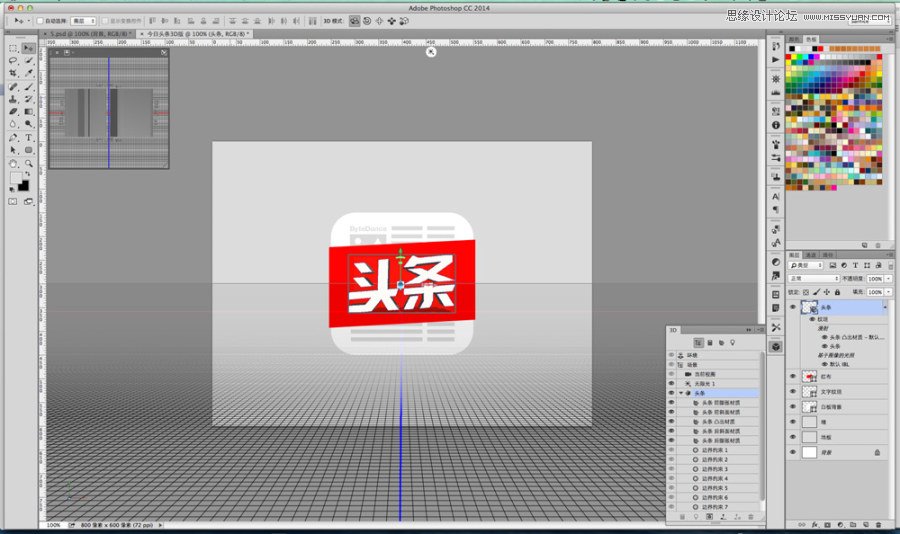This screenshot has width=900, height=534.
Task: Toggle visibility of 无限光 1 in 3D panel
Action: click(672, 384)
